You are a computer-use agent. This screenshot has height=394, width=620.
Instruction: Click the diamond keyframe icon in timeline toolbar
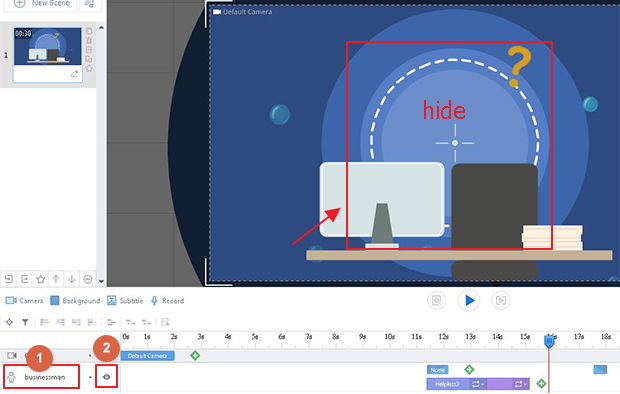coord(9,322)
